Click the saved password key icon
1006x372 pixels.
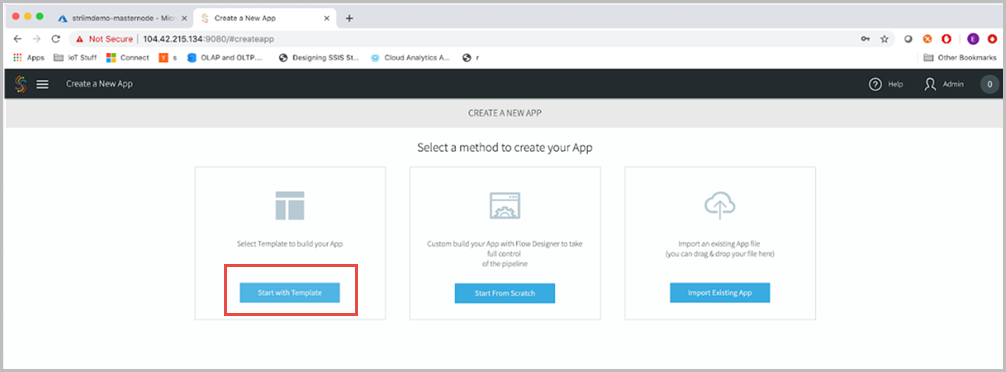click(x=865, y=39)
